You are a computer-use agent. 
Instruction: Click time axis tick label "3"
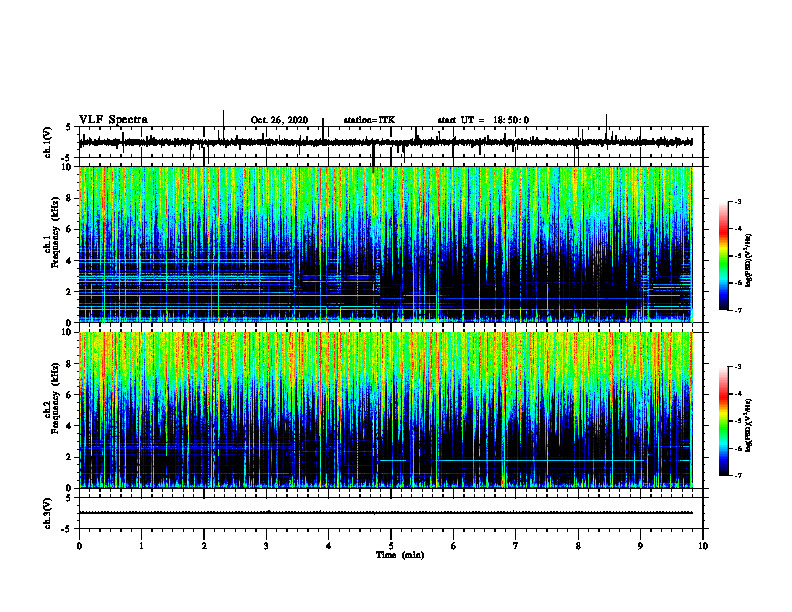point(266,546)
